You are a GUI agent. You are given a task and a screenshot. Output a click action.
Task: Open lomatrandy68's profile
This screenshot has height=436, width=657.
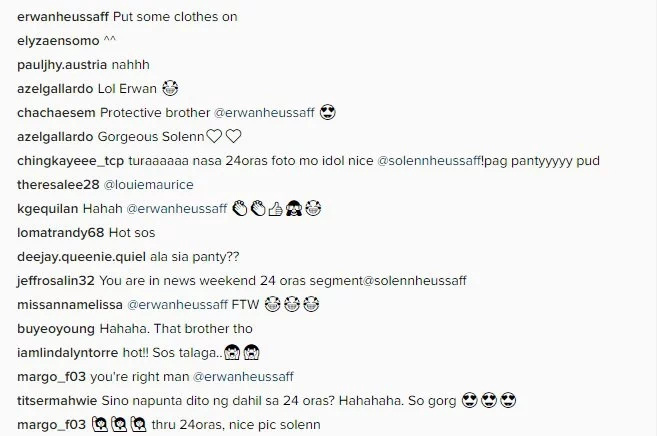(x=60, y=233)
